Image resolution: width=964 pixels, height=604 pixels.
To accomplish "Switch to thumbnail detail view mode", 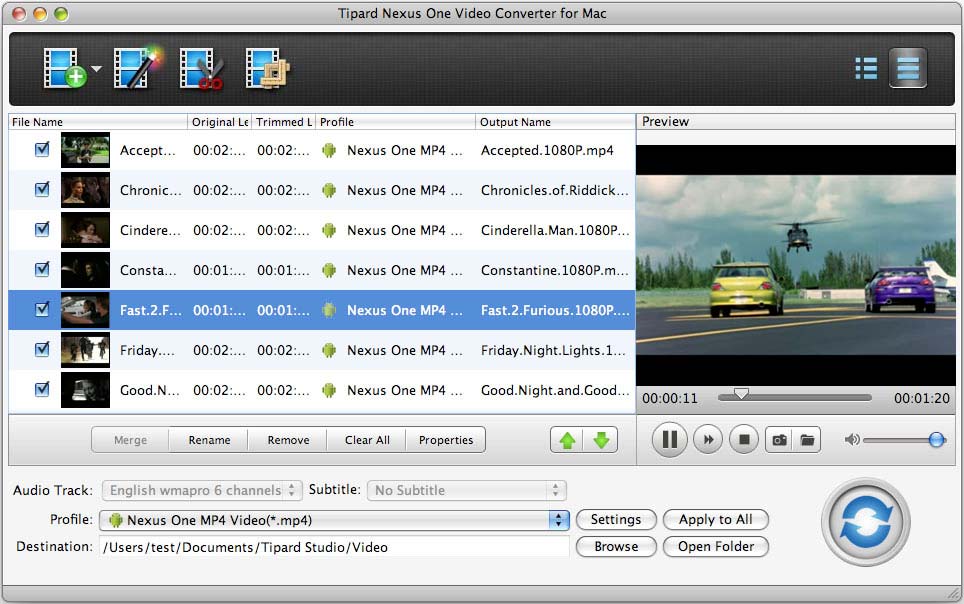I will pyautogui.click(x=907, y=68).
